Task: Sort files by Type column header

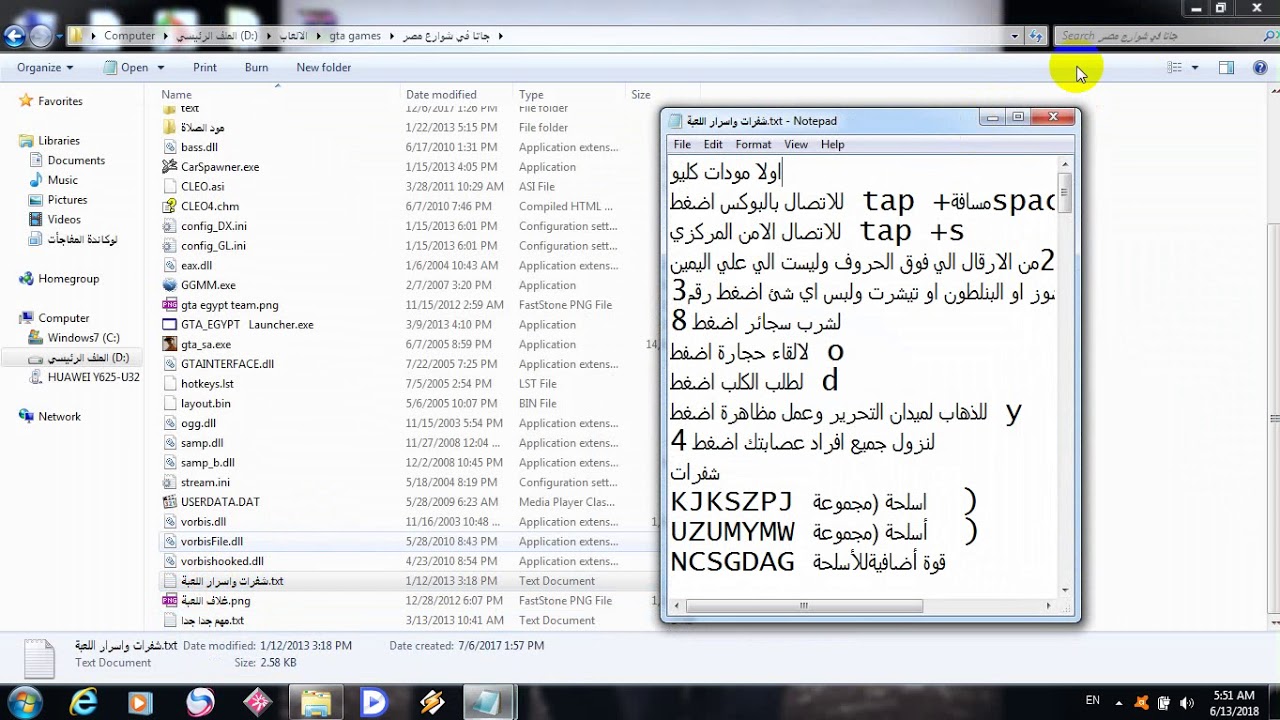Action: point(531,94)
